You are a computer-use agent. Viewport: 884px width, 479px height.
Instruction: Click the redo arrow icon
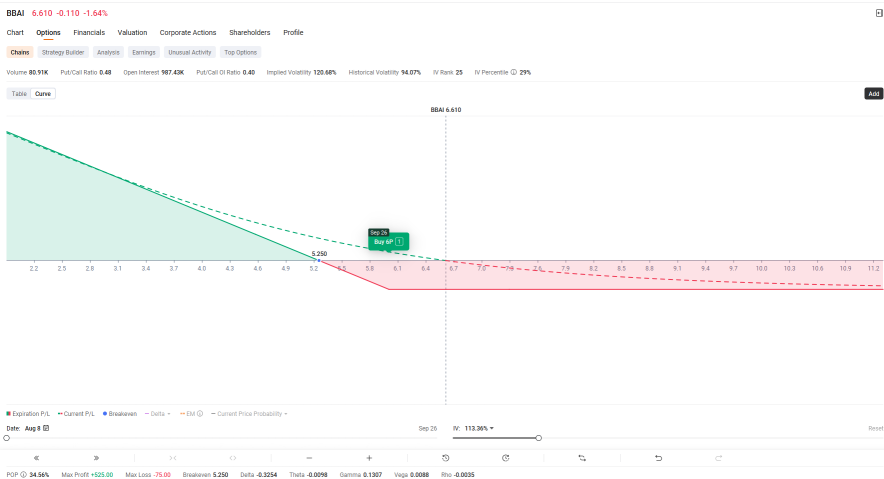tap(718, 458)
